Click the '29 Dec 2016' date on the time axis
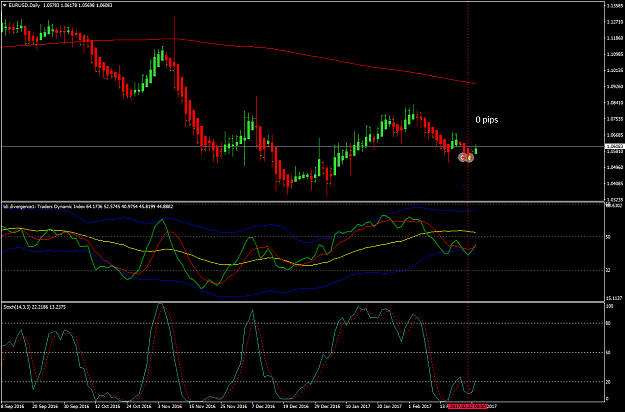Image resolution: width=625 pixels, height=412 pixels. [x=327, y=406]
